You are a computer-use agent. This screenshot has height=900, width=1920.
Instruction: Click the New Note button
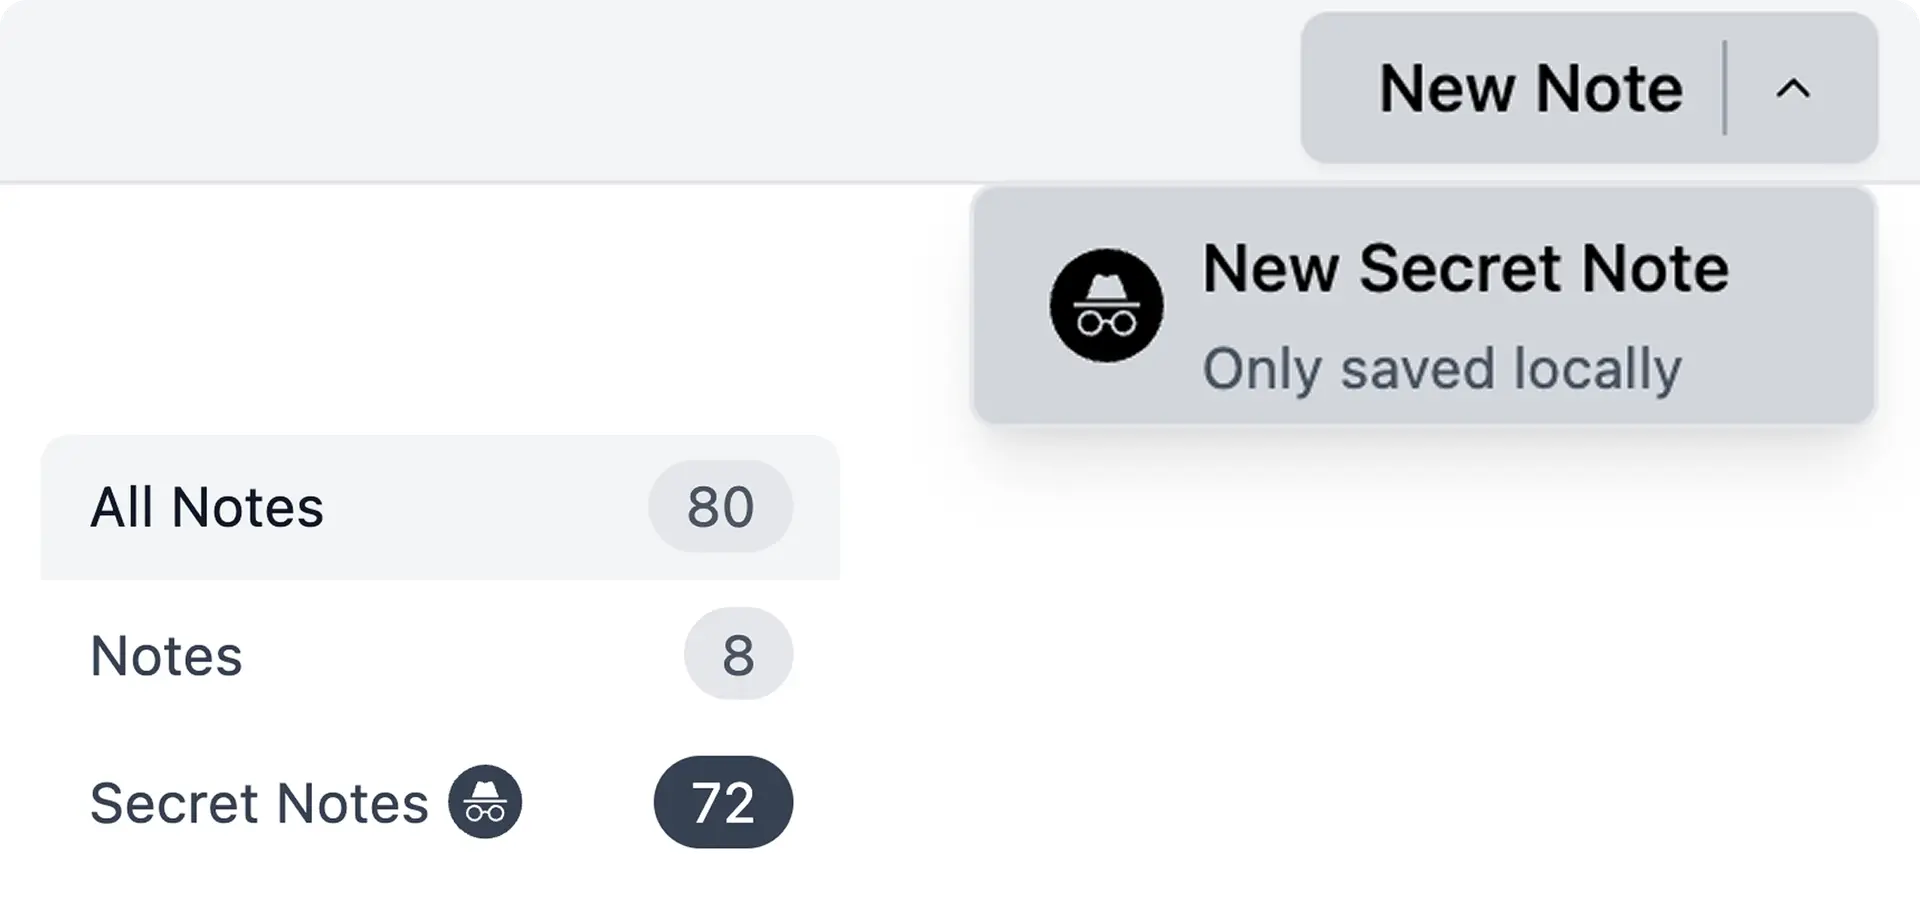click(1530, 88)
